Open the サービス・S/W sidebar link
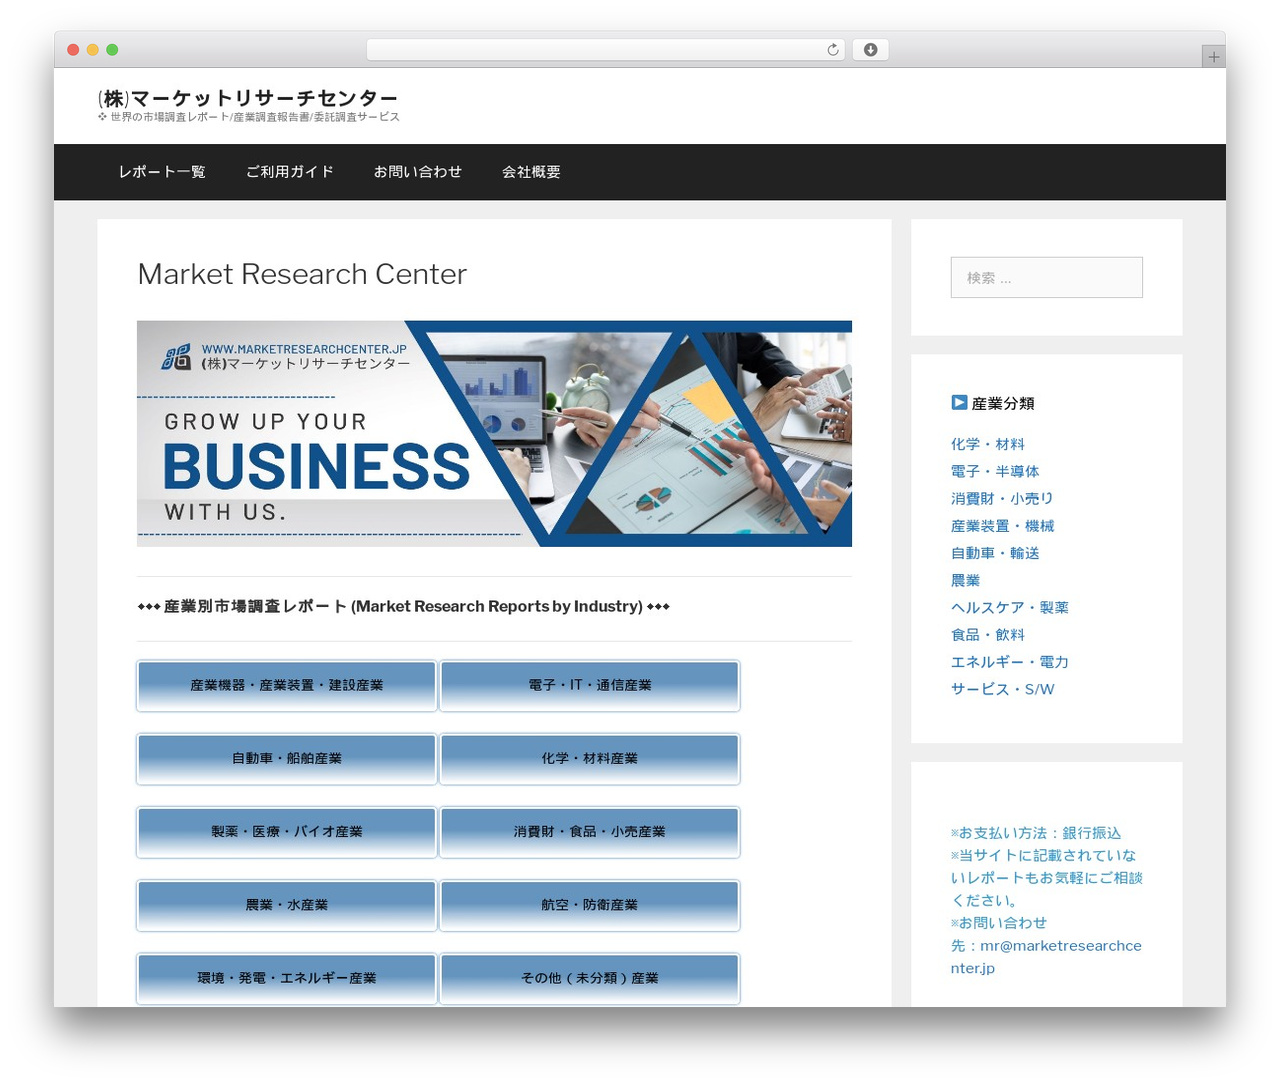This screenshot has width=1280, height=1084. click(x=1003, y=689)
